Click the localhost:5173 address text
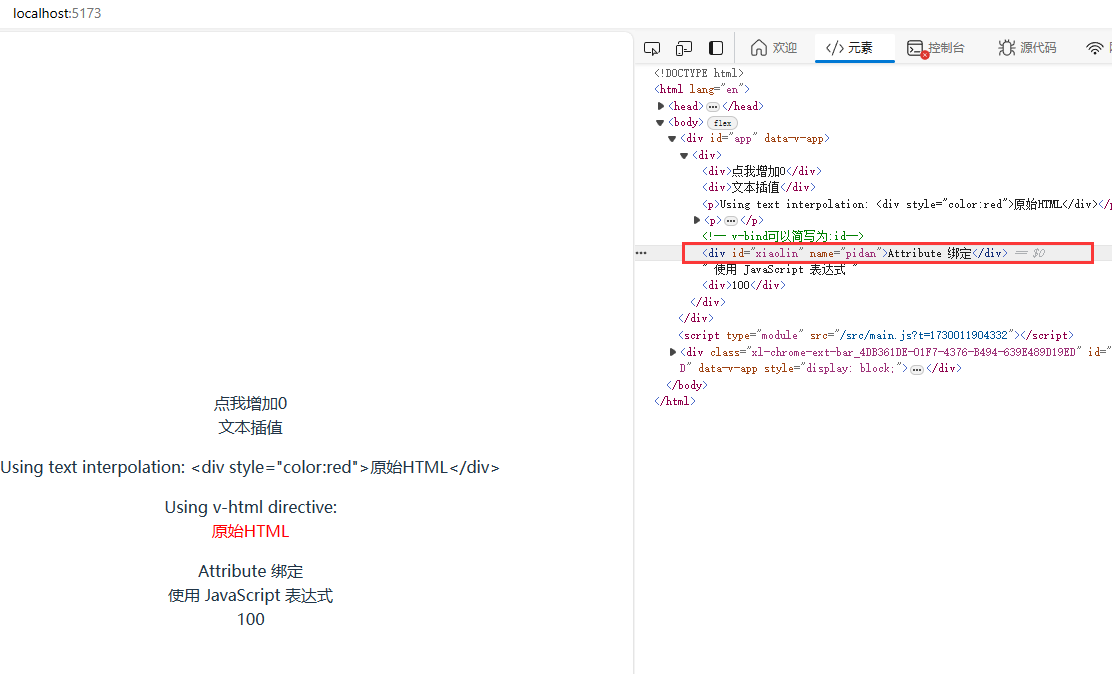The height and width of the screenshot is (674, 1112). point(57,13)
